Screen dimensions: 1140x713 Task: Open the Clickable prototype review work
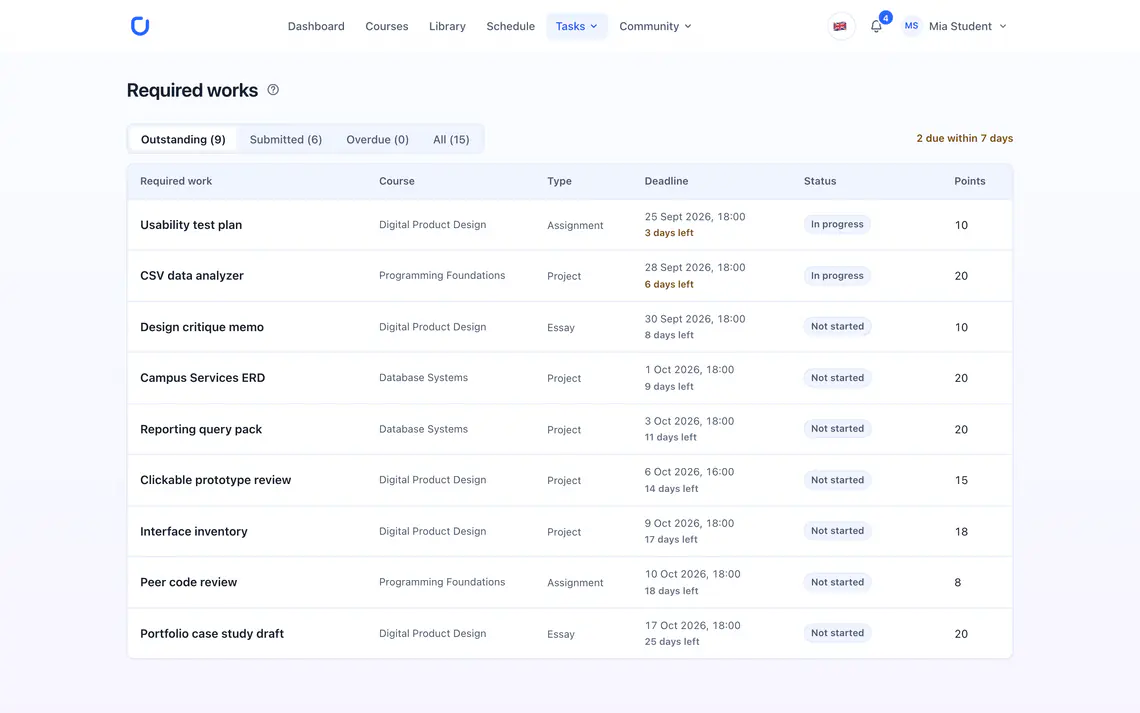[x=216, y=480]
